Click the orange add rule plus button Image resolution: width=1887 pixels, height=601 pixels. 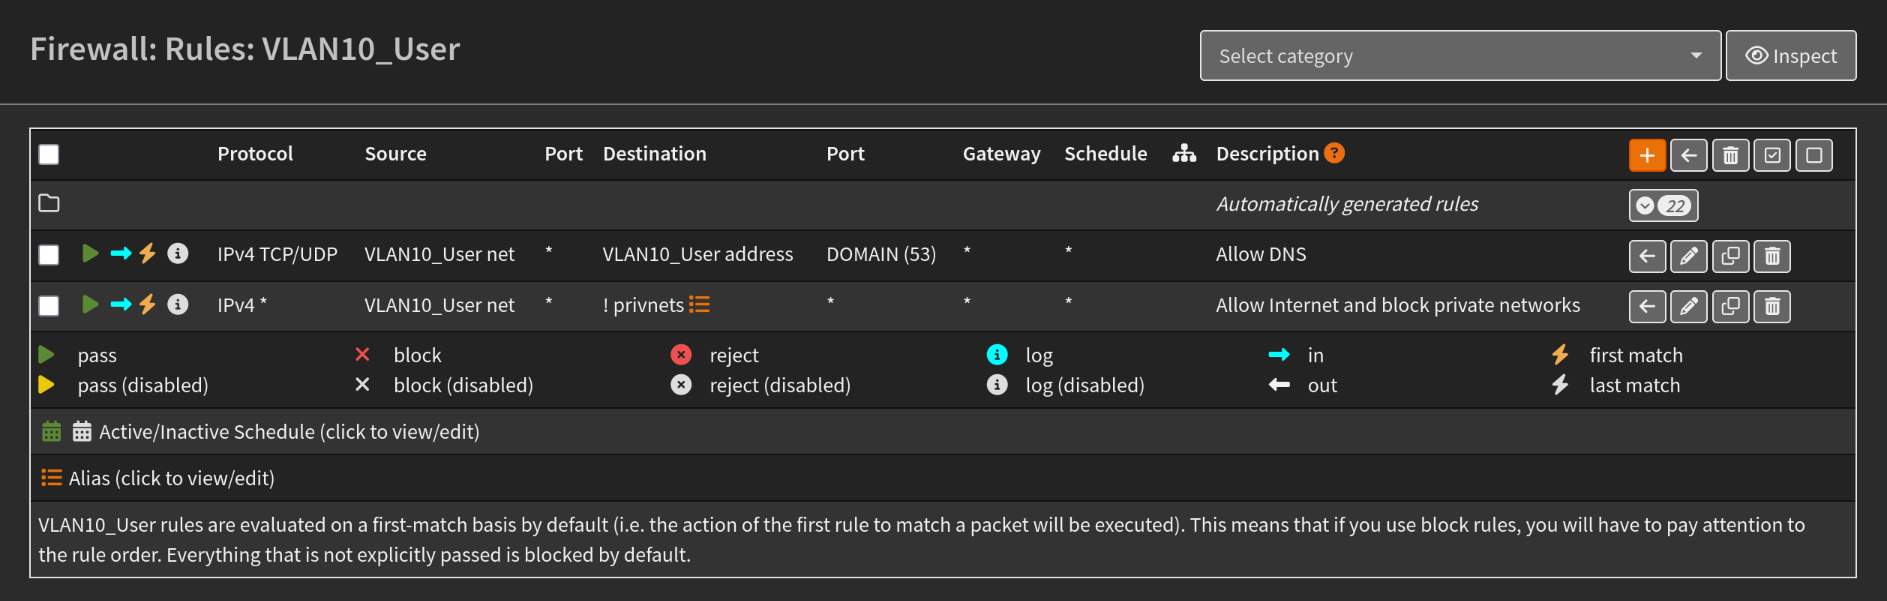click(x=1647, y=156)
